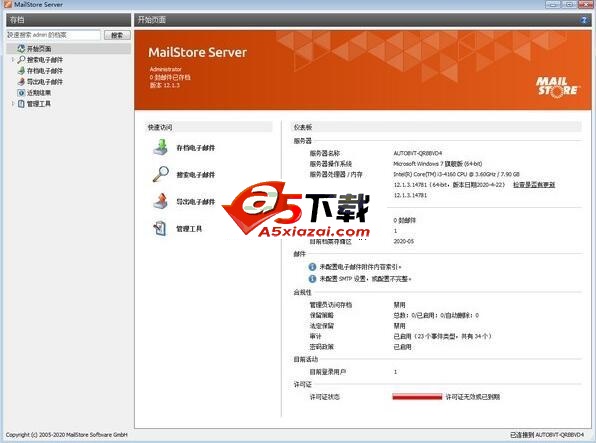596x443 pixels.
Task: Click the 2020-05 archive store value
Action: tap(403, 241)
